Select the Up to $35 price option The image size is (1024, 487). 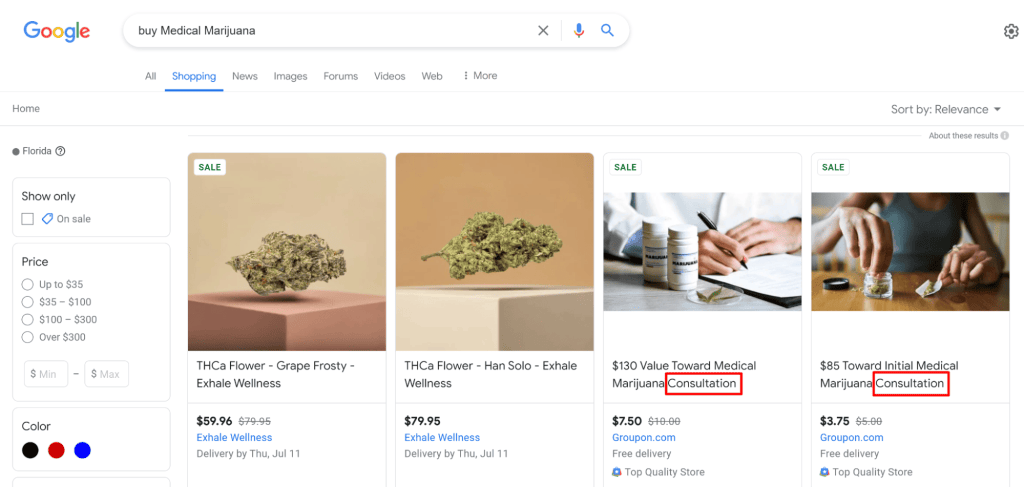click(28, 285)
